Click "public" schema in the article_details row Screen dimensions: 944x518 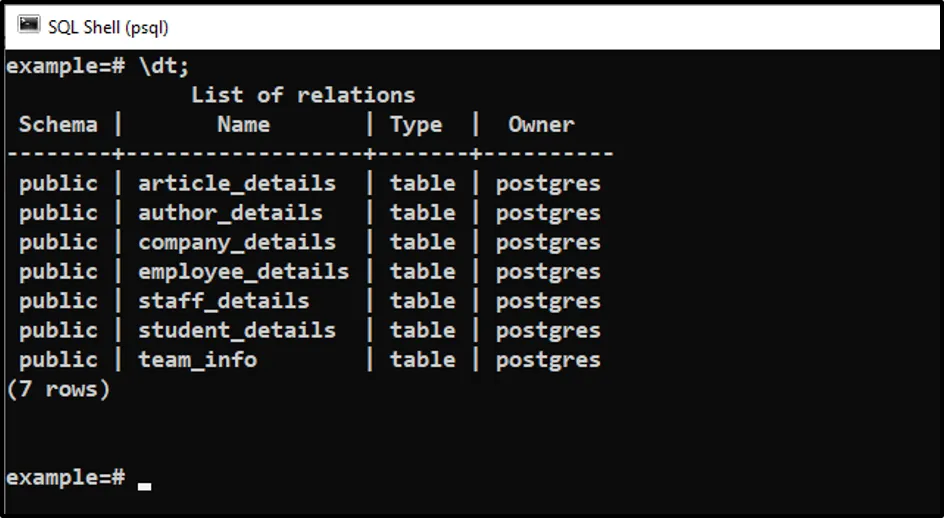58,184
